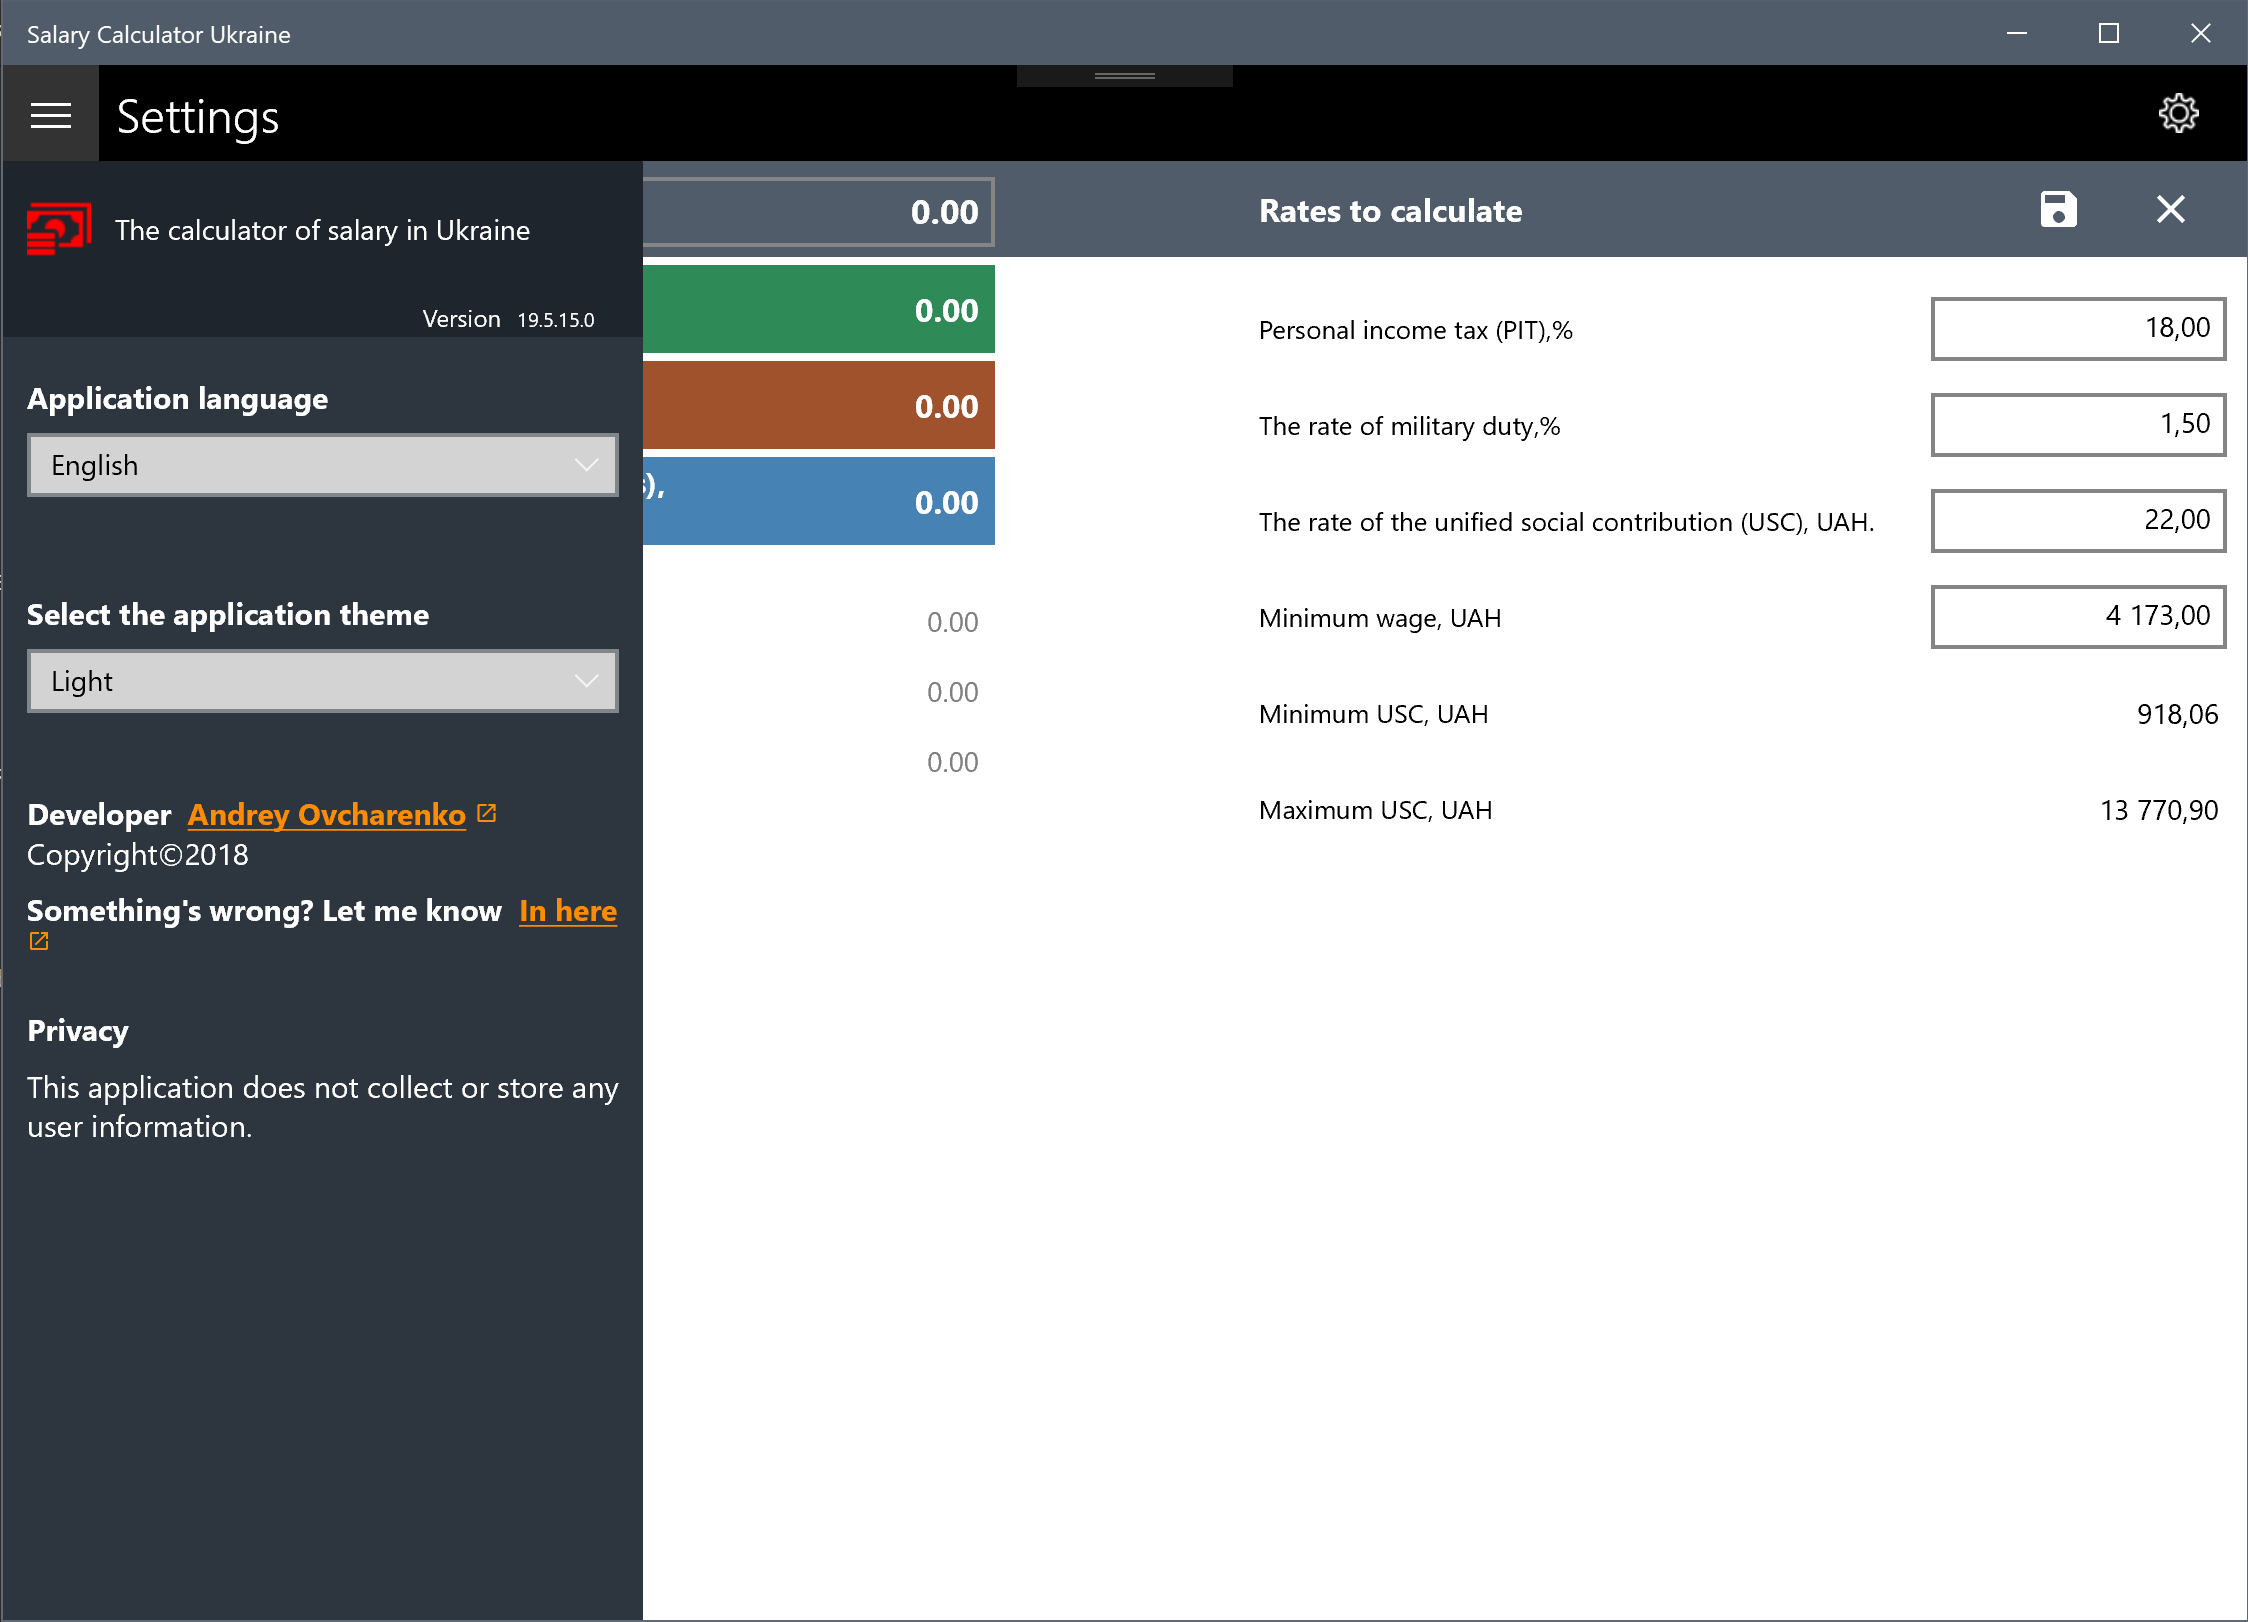Viewport: 2248px width, 1622px height.
Task: Edit the Personal income tax rate field
Action: click(2077, 328)
